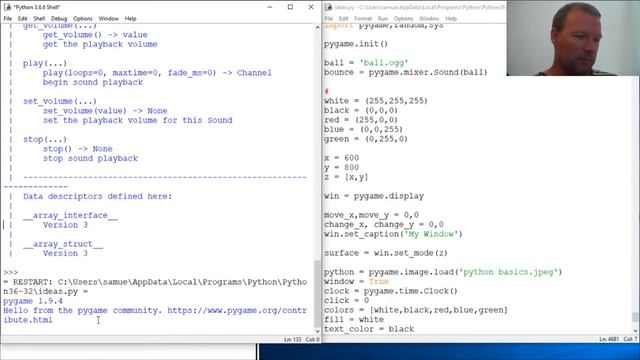Open Options menu in Python Shell window

click(x=83, y=19)
